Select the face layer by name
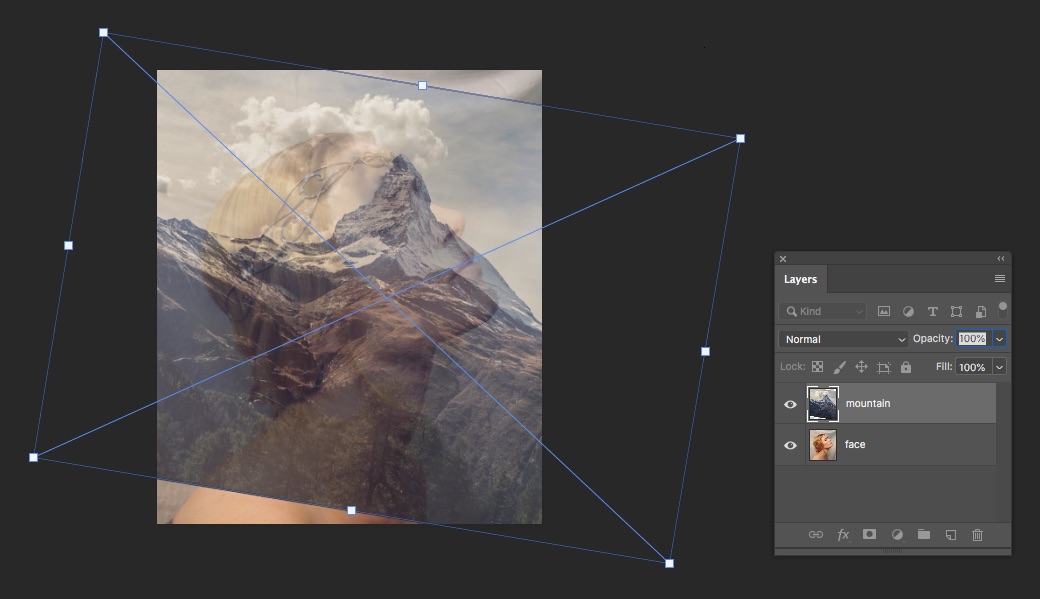The height and width of the screenshot is (599, 1040). click(855, 445)
